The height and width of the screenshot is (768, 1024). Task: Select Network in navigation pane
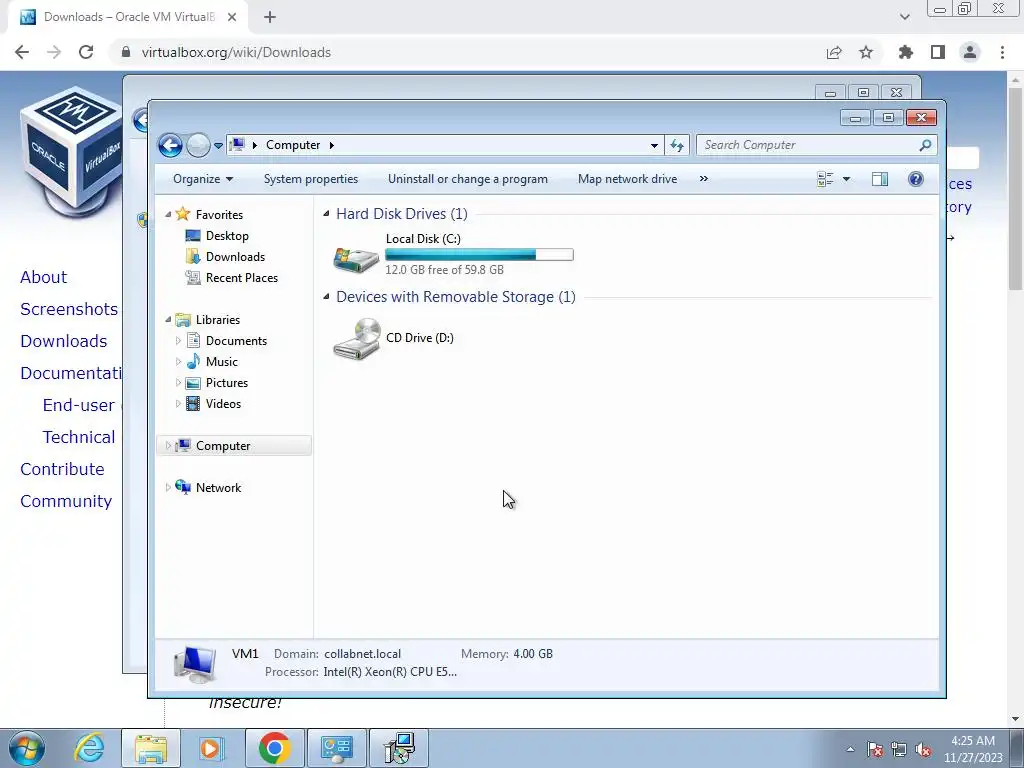point(218,488)
